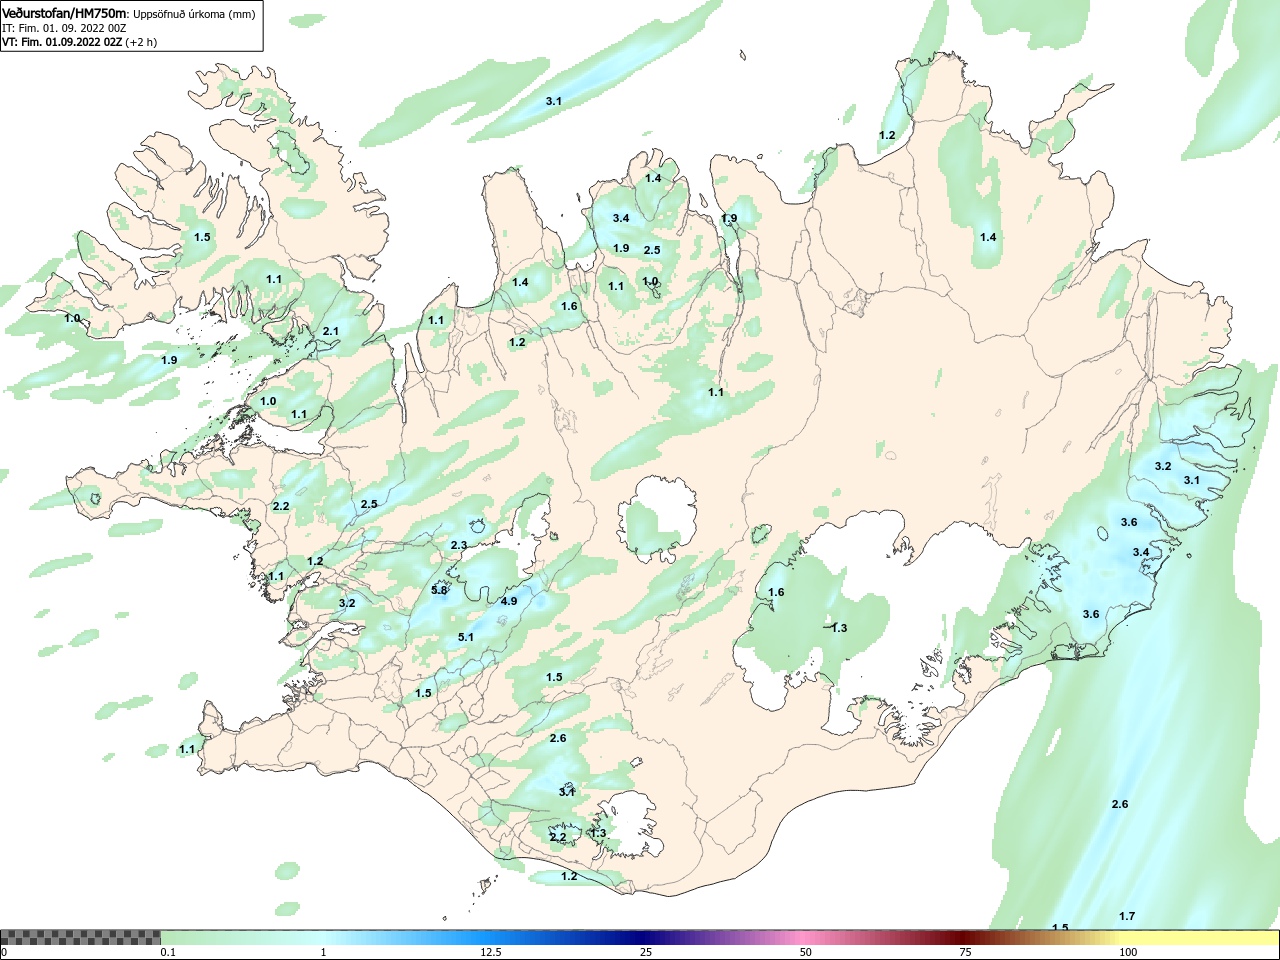Click the 3.2 value in the Eastfjords
1280x960 pixels.
point(1163,466)
